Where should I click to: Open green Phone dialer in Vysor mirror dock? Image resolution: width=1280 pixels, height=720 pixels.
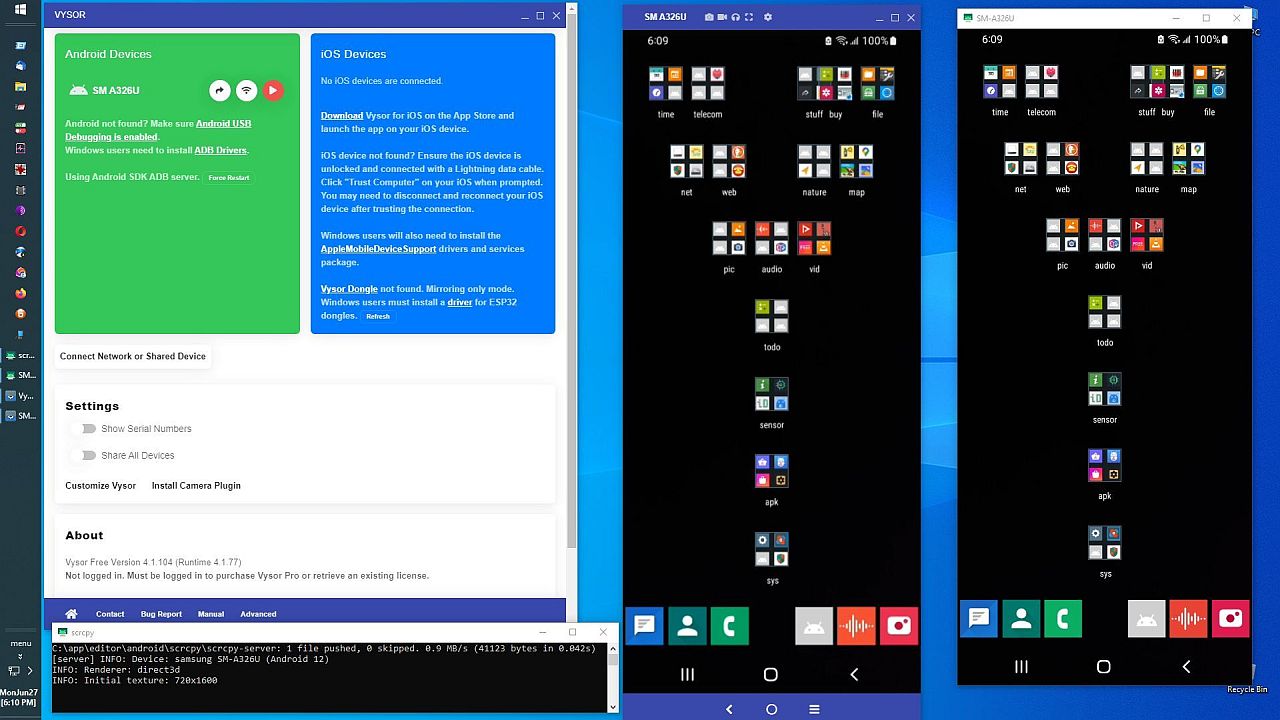[730, 626]
